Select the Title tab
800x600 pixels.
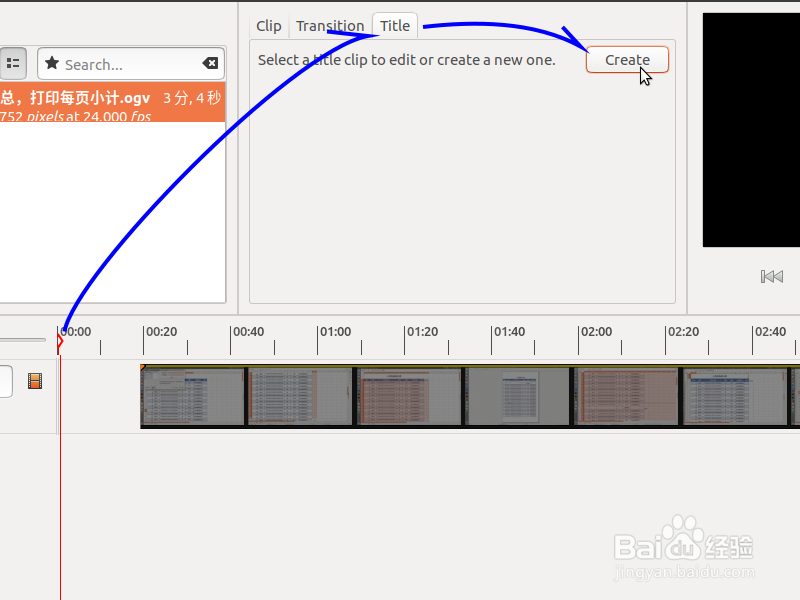click(x=395, y=26)
